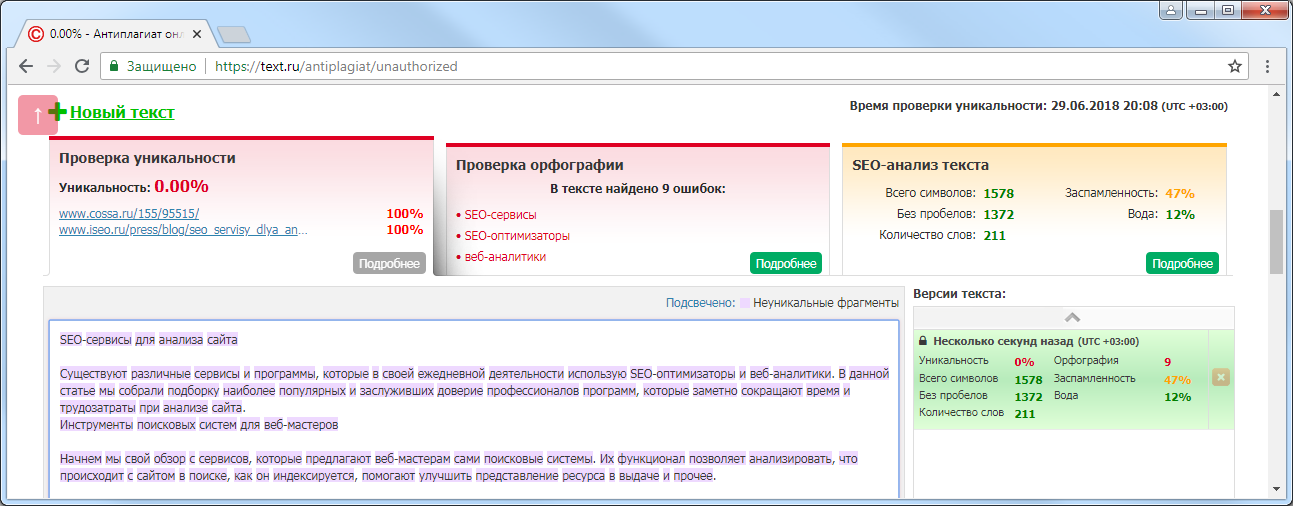Click the gray Подробнее button under uniqueness check
This screenshot has height=506, width=1293.
[389, 263]
